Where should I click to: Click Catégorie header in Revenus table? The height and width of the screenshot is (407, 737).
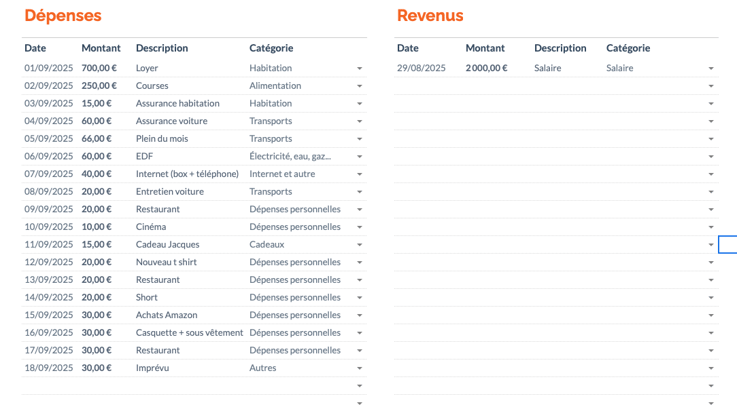628,48
